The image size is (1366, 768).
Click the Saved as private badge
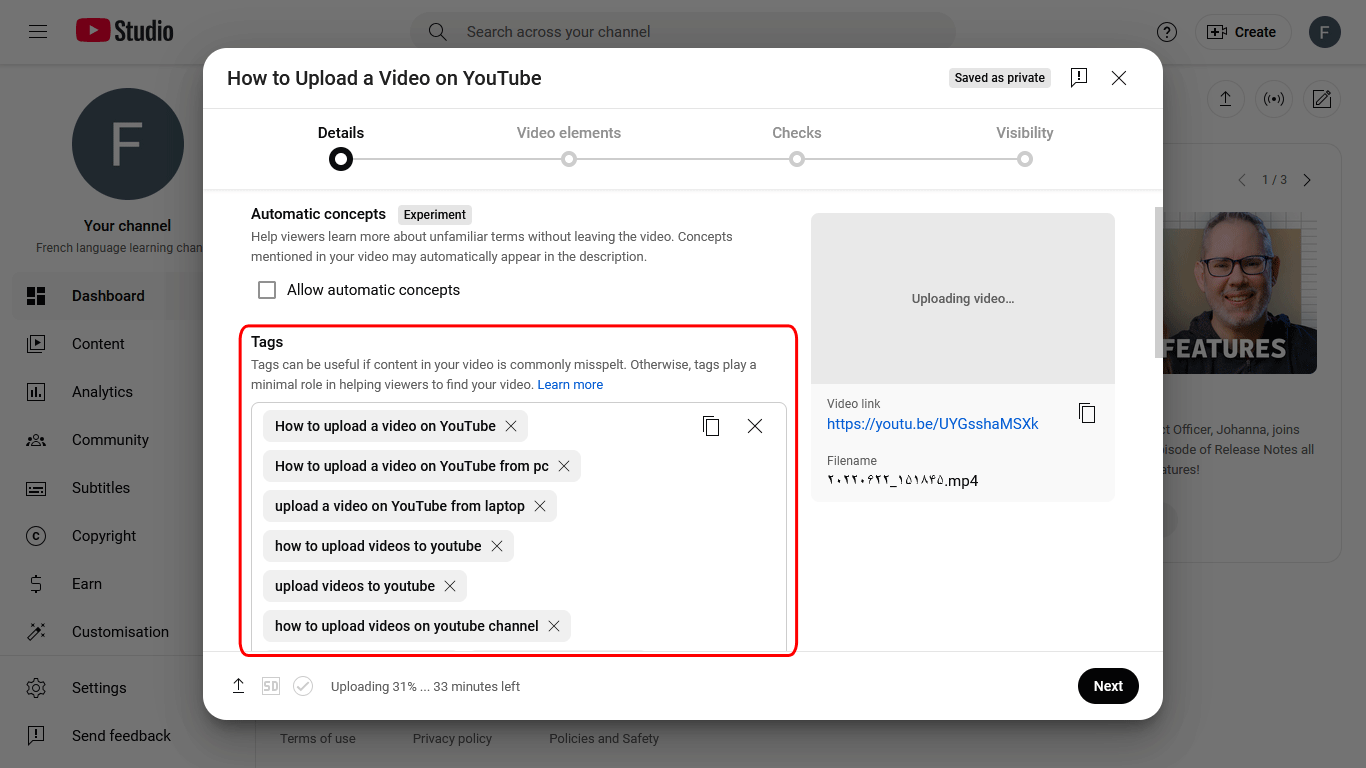[1000, 78]
